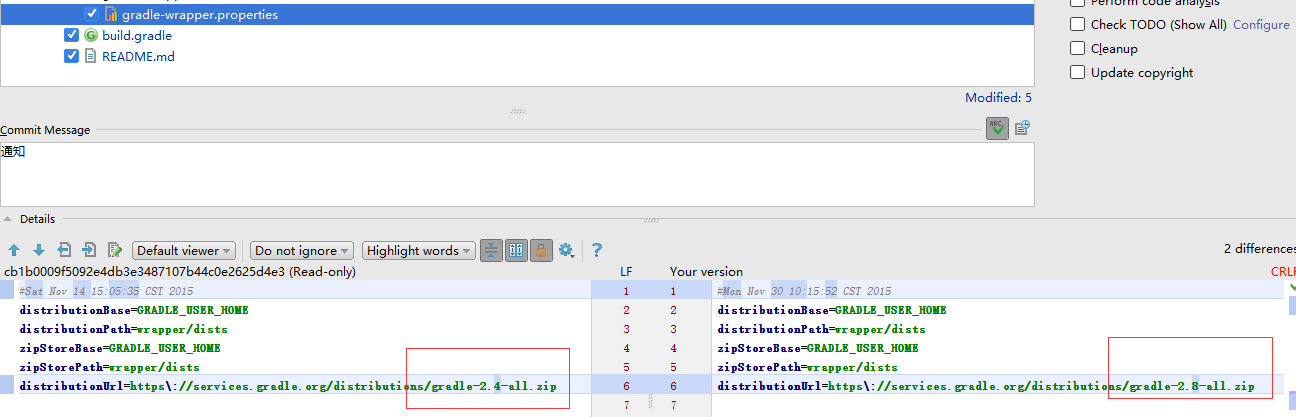Click the README.md file icon
The width and height of the screenshot is (1296, 417).
click(91, 56)
